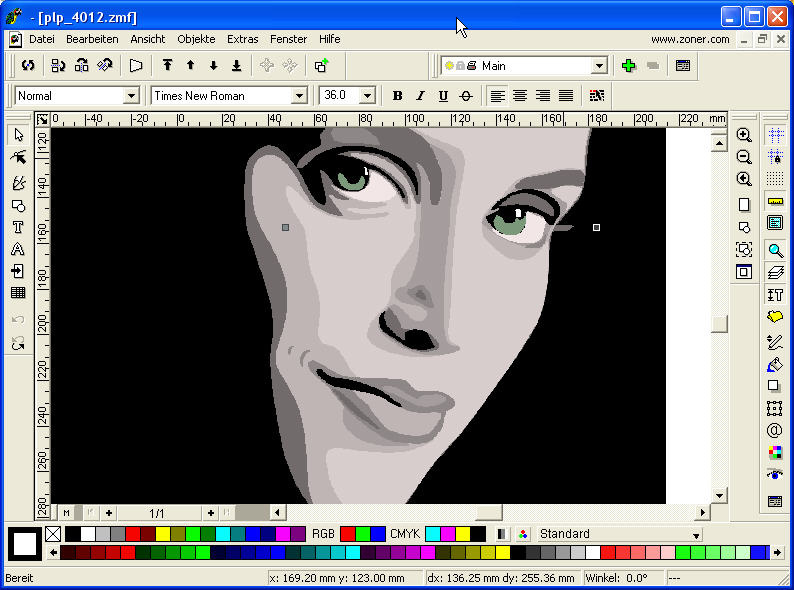Click the previous zoom magnifier icon
Image resolution: width=794 pixels, height=590 pixels.
pos(743,179)
